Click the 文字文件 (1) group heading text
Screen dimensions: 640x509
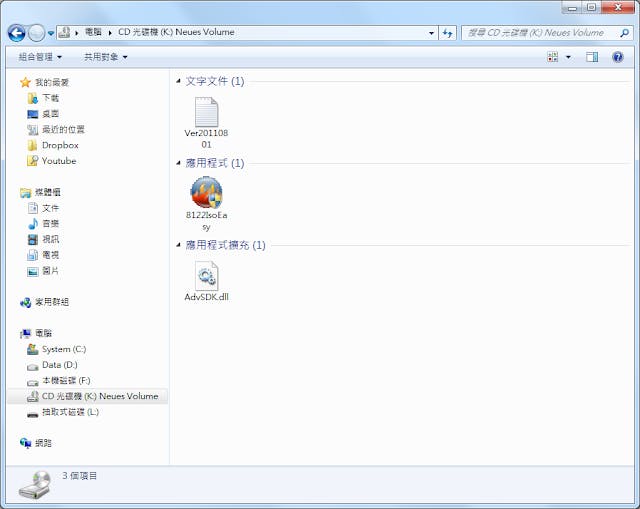tap(215, 81)
